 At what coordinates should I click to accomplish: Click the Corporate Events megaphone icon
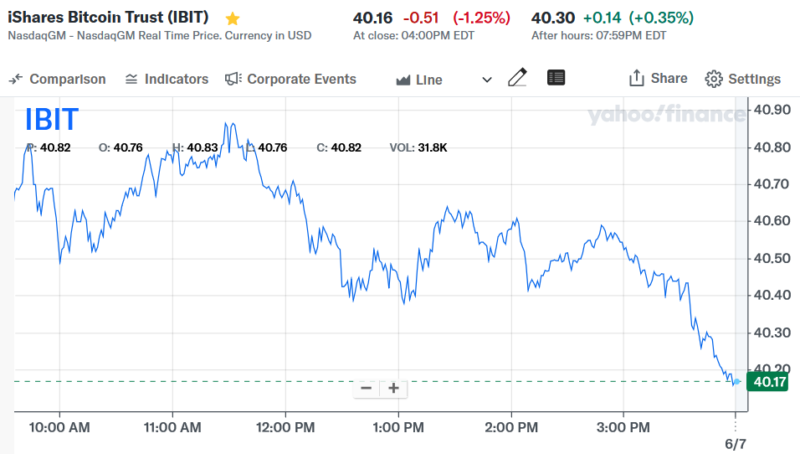tap(233, 79)
